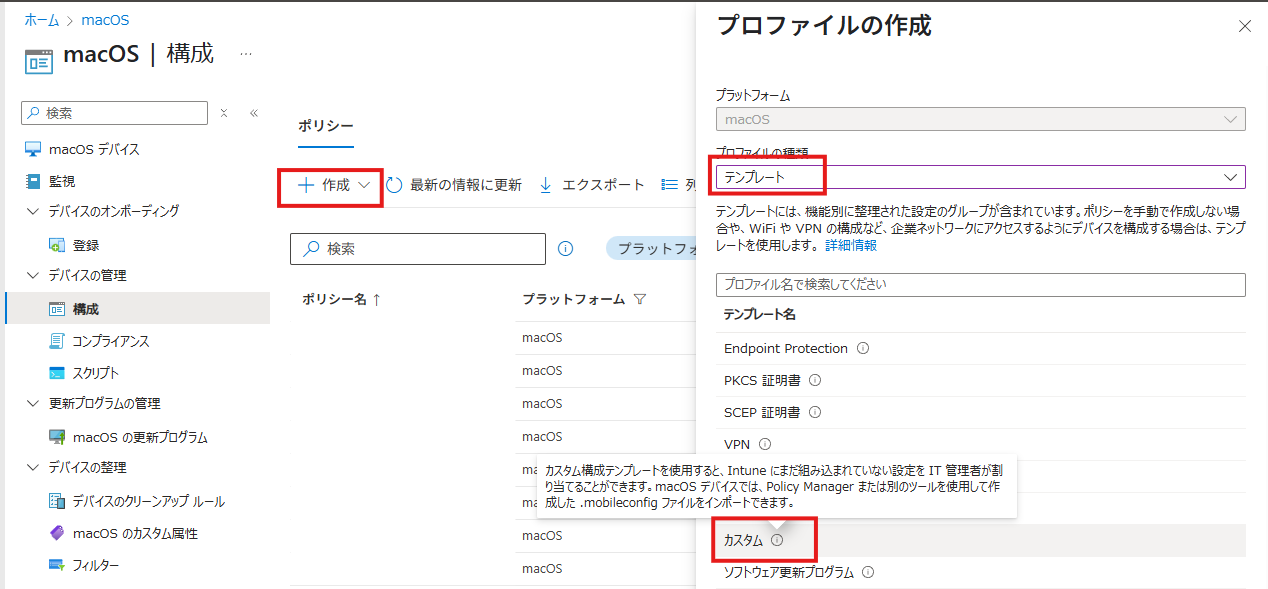Close the プロファイルの作成 panel
This screenshot has height=589, width=1268.
pyautogui.click(x=1245, y=27)
